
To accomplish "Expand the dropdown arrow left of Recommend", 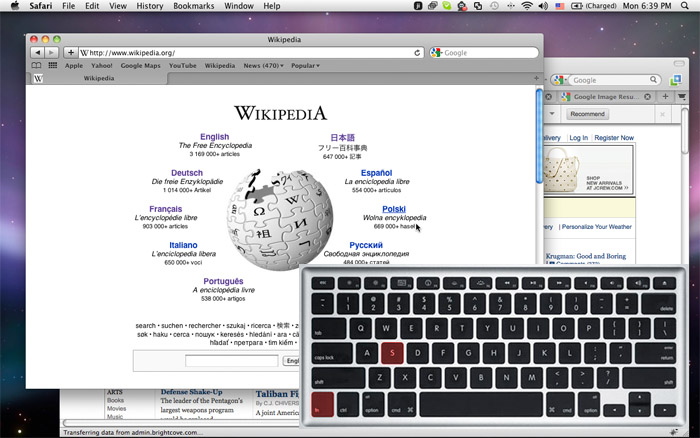I will (x=552, y=114).
